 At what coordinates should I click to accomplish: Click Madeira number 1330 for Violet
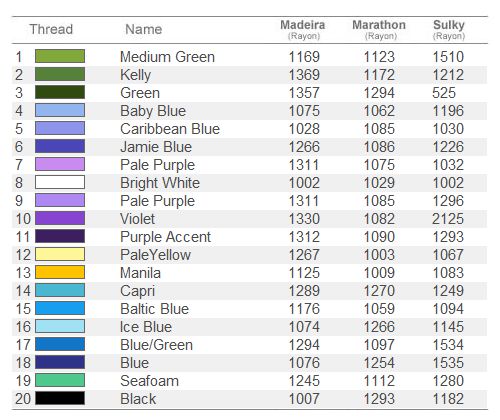pos(304,219)
